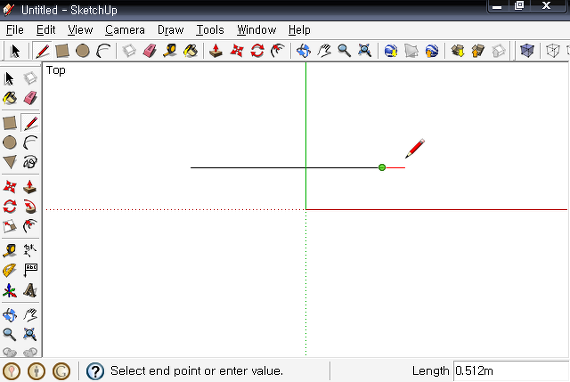The height and width of the screenshot is (382, 570).
Task: Select the 3D Text tool
Action: 30,290
